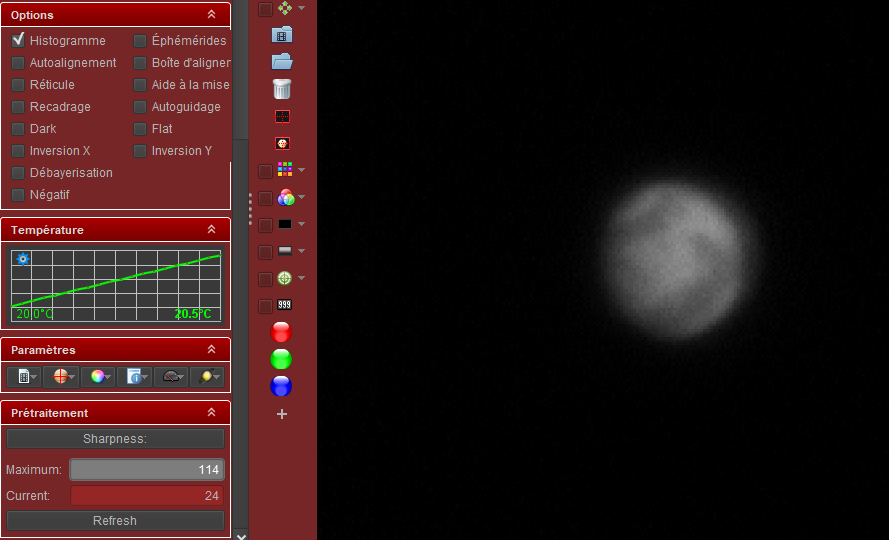889x540 pixels.
Task: Tick the checkbox beside the colored grid icon
Action: coord(265,171)
